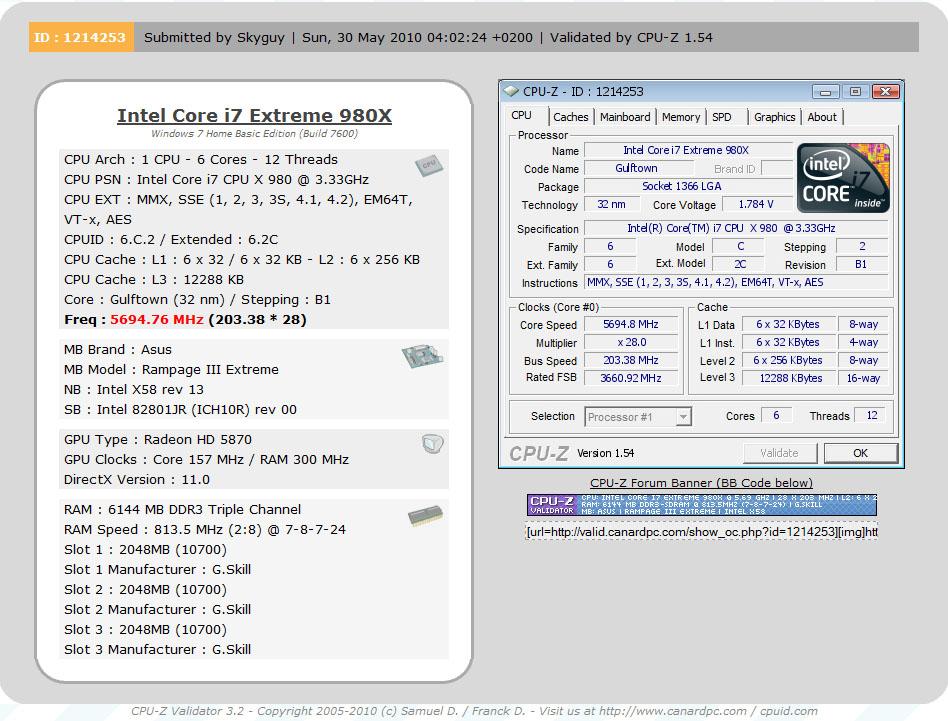This screenshot has width=948, height=721.
Task: Click the Rated FSB value 3660.92 MHz
Action: point(631,378)
